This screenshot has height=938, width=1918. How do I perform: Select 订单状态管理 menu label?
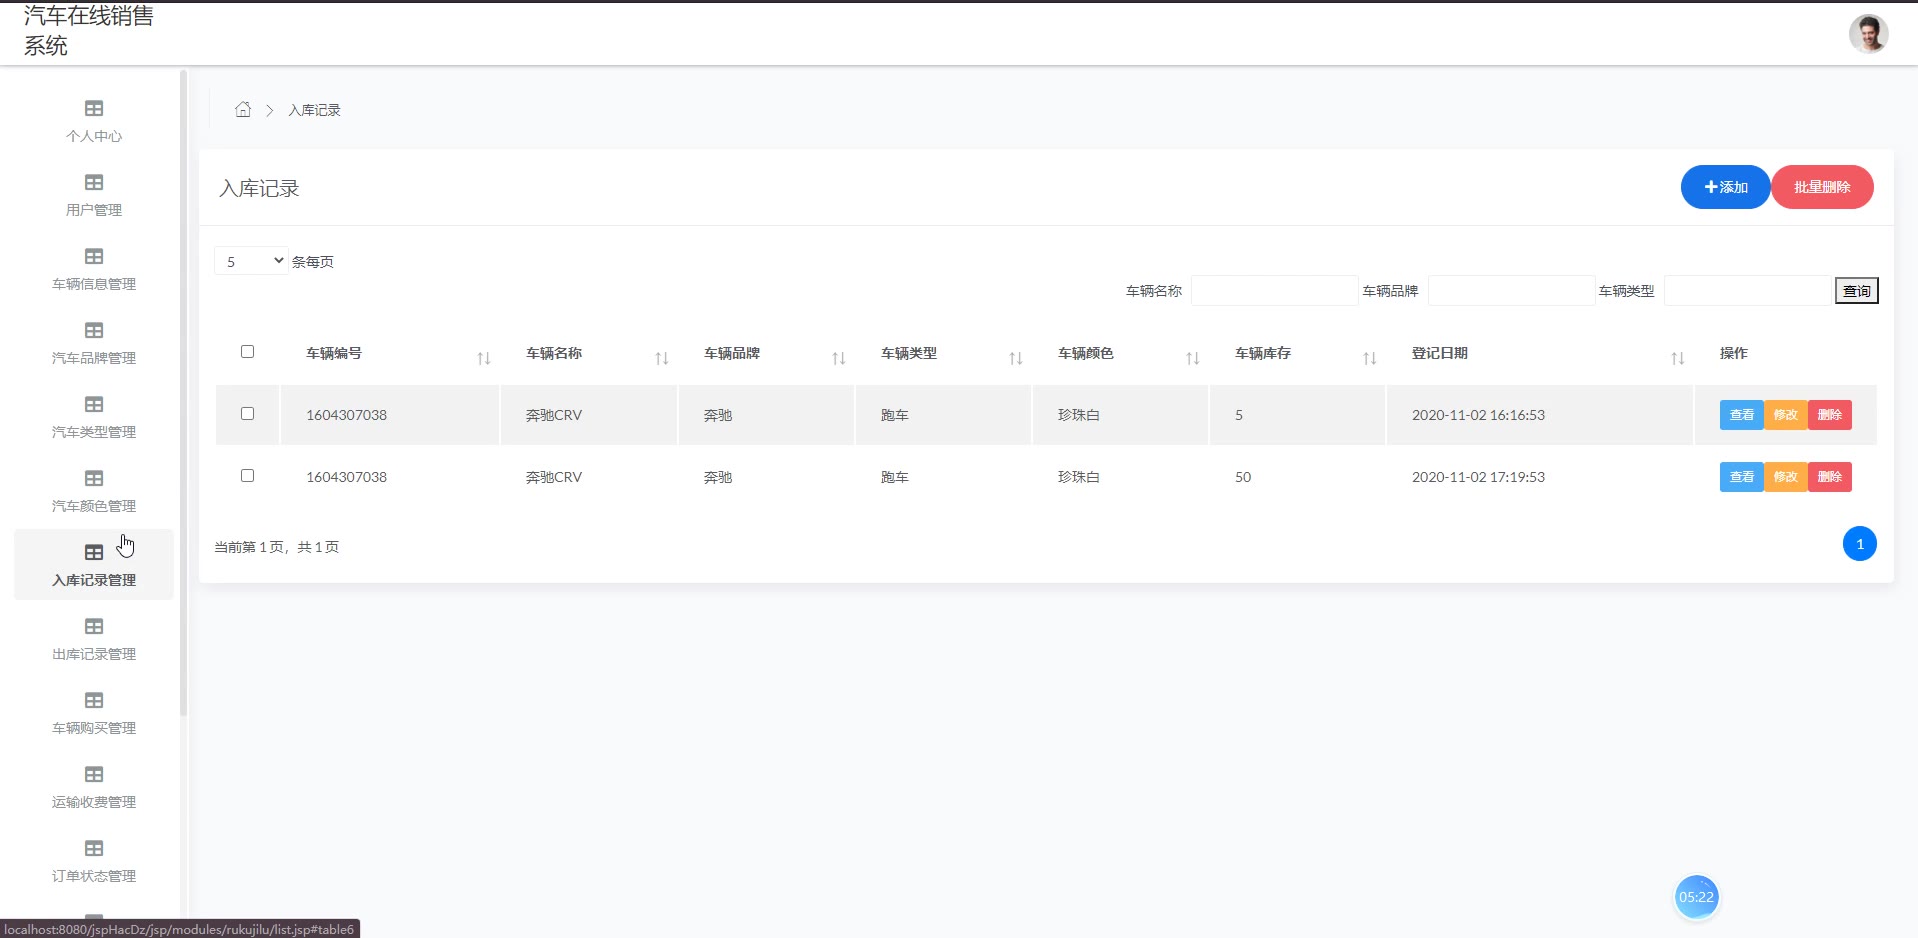tap(94, 876)
